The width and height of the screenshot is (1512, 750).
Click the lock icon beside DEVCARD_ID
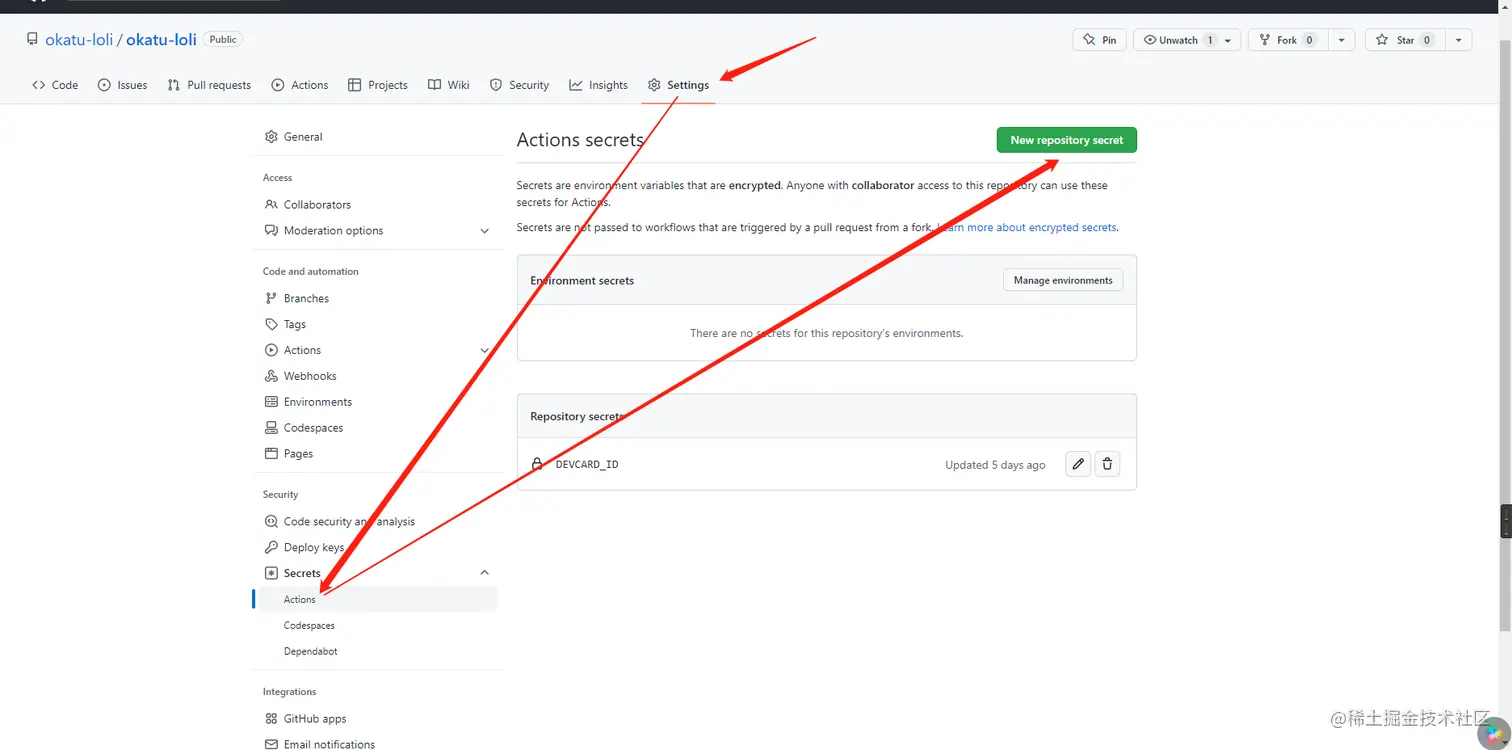(537, 464)
